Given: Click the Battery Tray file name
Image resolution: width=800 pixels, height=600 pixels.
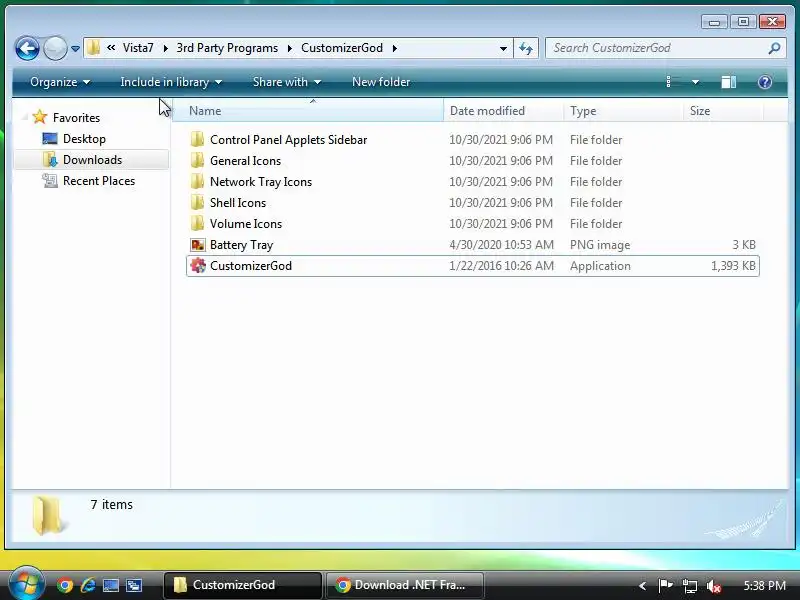Looking at the screenshot, I should tap(241, 245).
